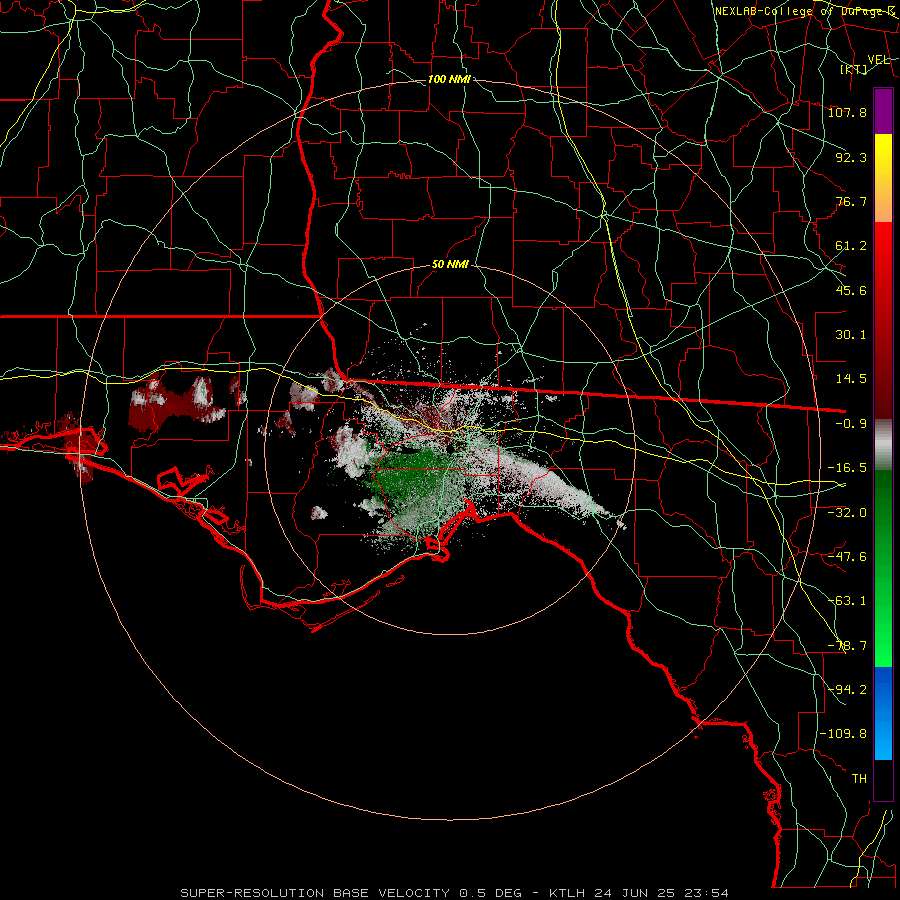Click the "100 NMI" range ring label
The image size is (900, 900).
click(449, 79)
